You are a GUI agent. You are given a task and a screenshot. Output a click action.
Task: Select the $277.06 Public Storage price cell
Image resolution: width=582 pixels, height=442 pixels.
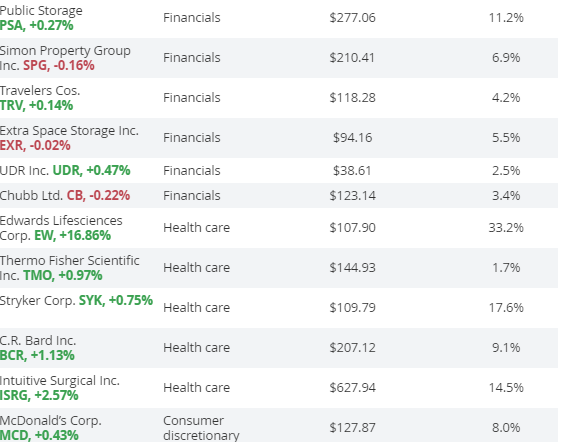point(352,17)
